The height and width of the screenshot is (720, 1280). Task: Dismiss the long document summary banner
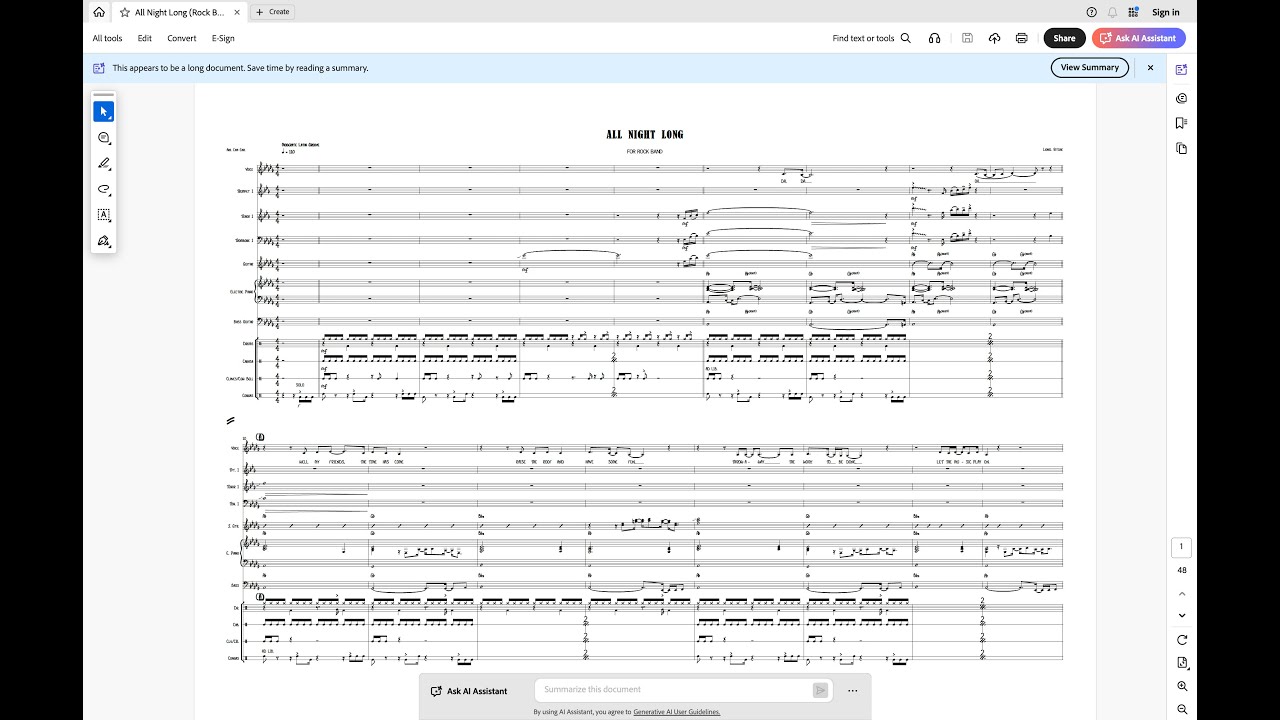[1150, 67]
